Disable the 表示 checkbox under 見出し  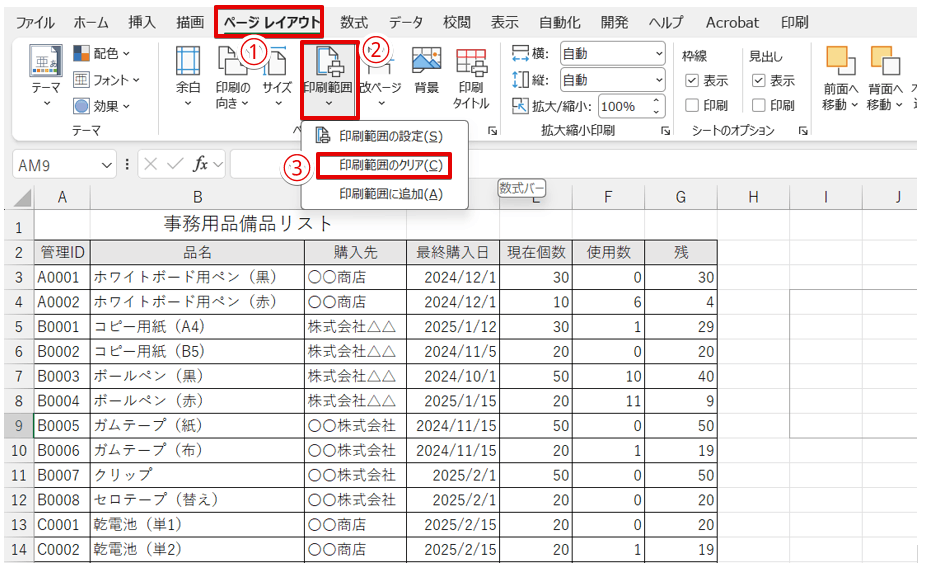click(757, 80)
